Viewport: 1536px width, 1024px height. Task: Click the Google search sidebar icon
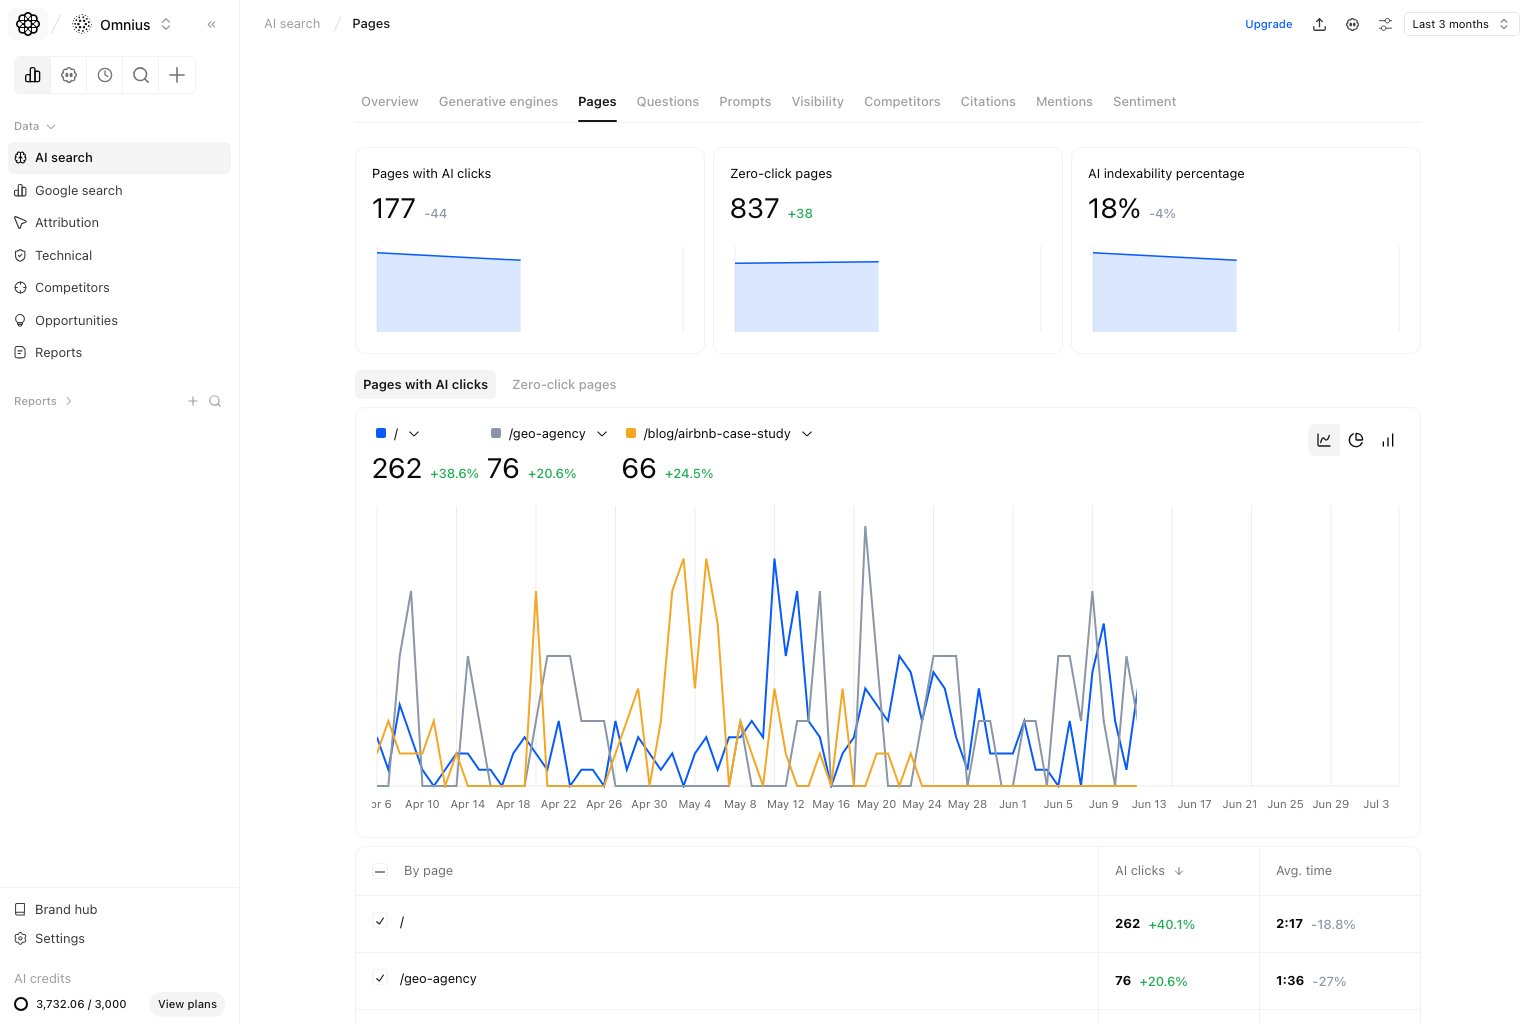[x=20, y=191]
